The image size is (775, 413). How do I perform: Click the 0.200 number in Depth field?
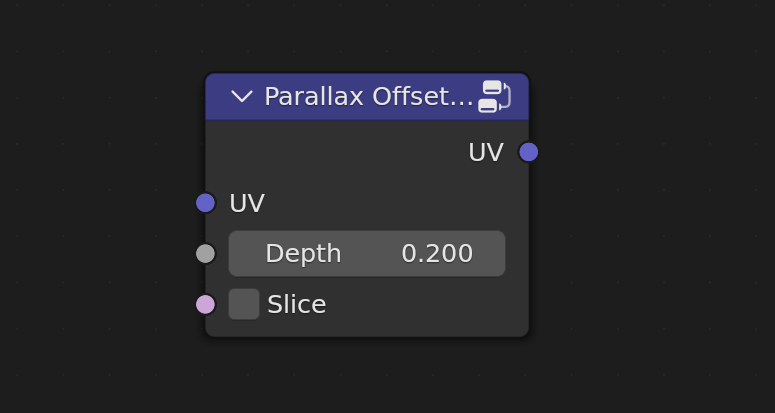coord(437,253)
